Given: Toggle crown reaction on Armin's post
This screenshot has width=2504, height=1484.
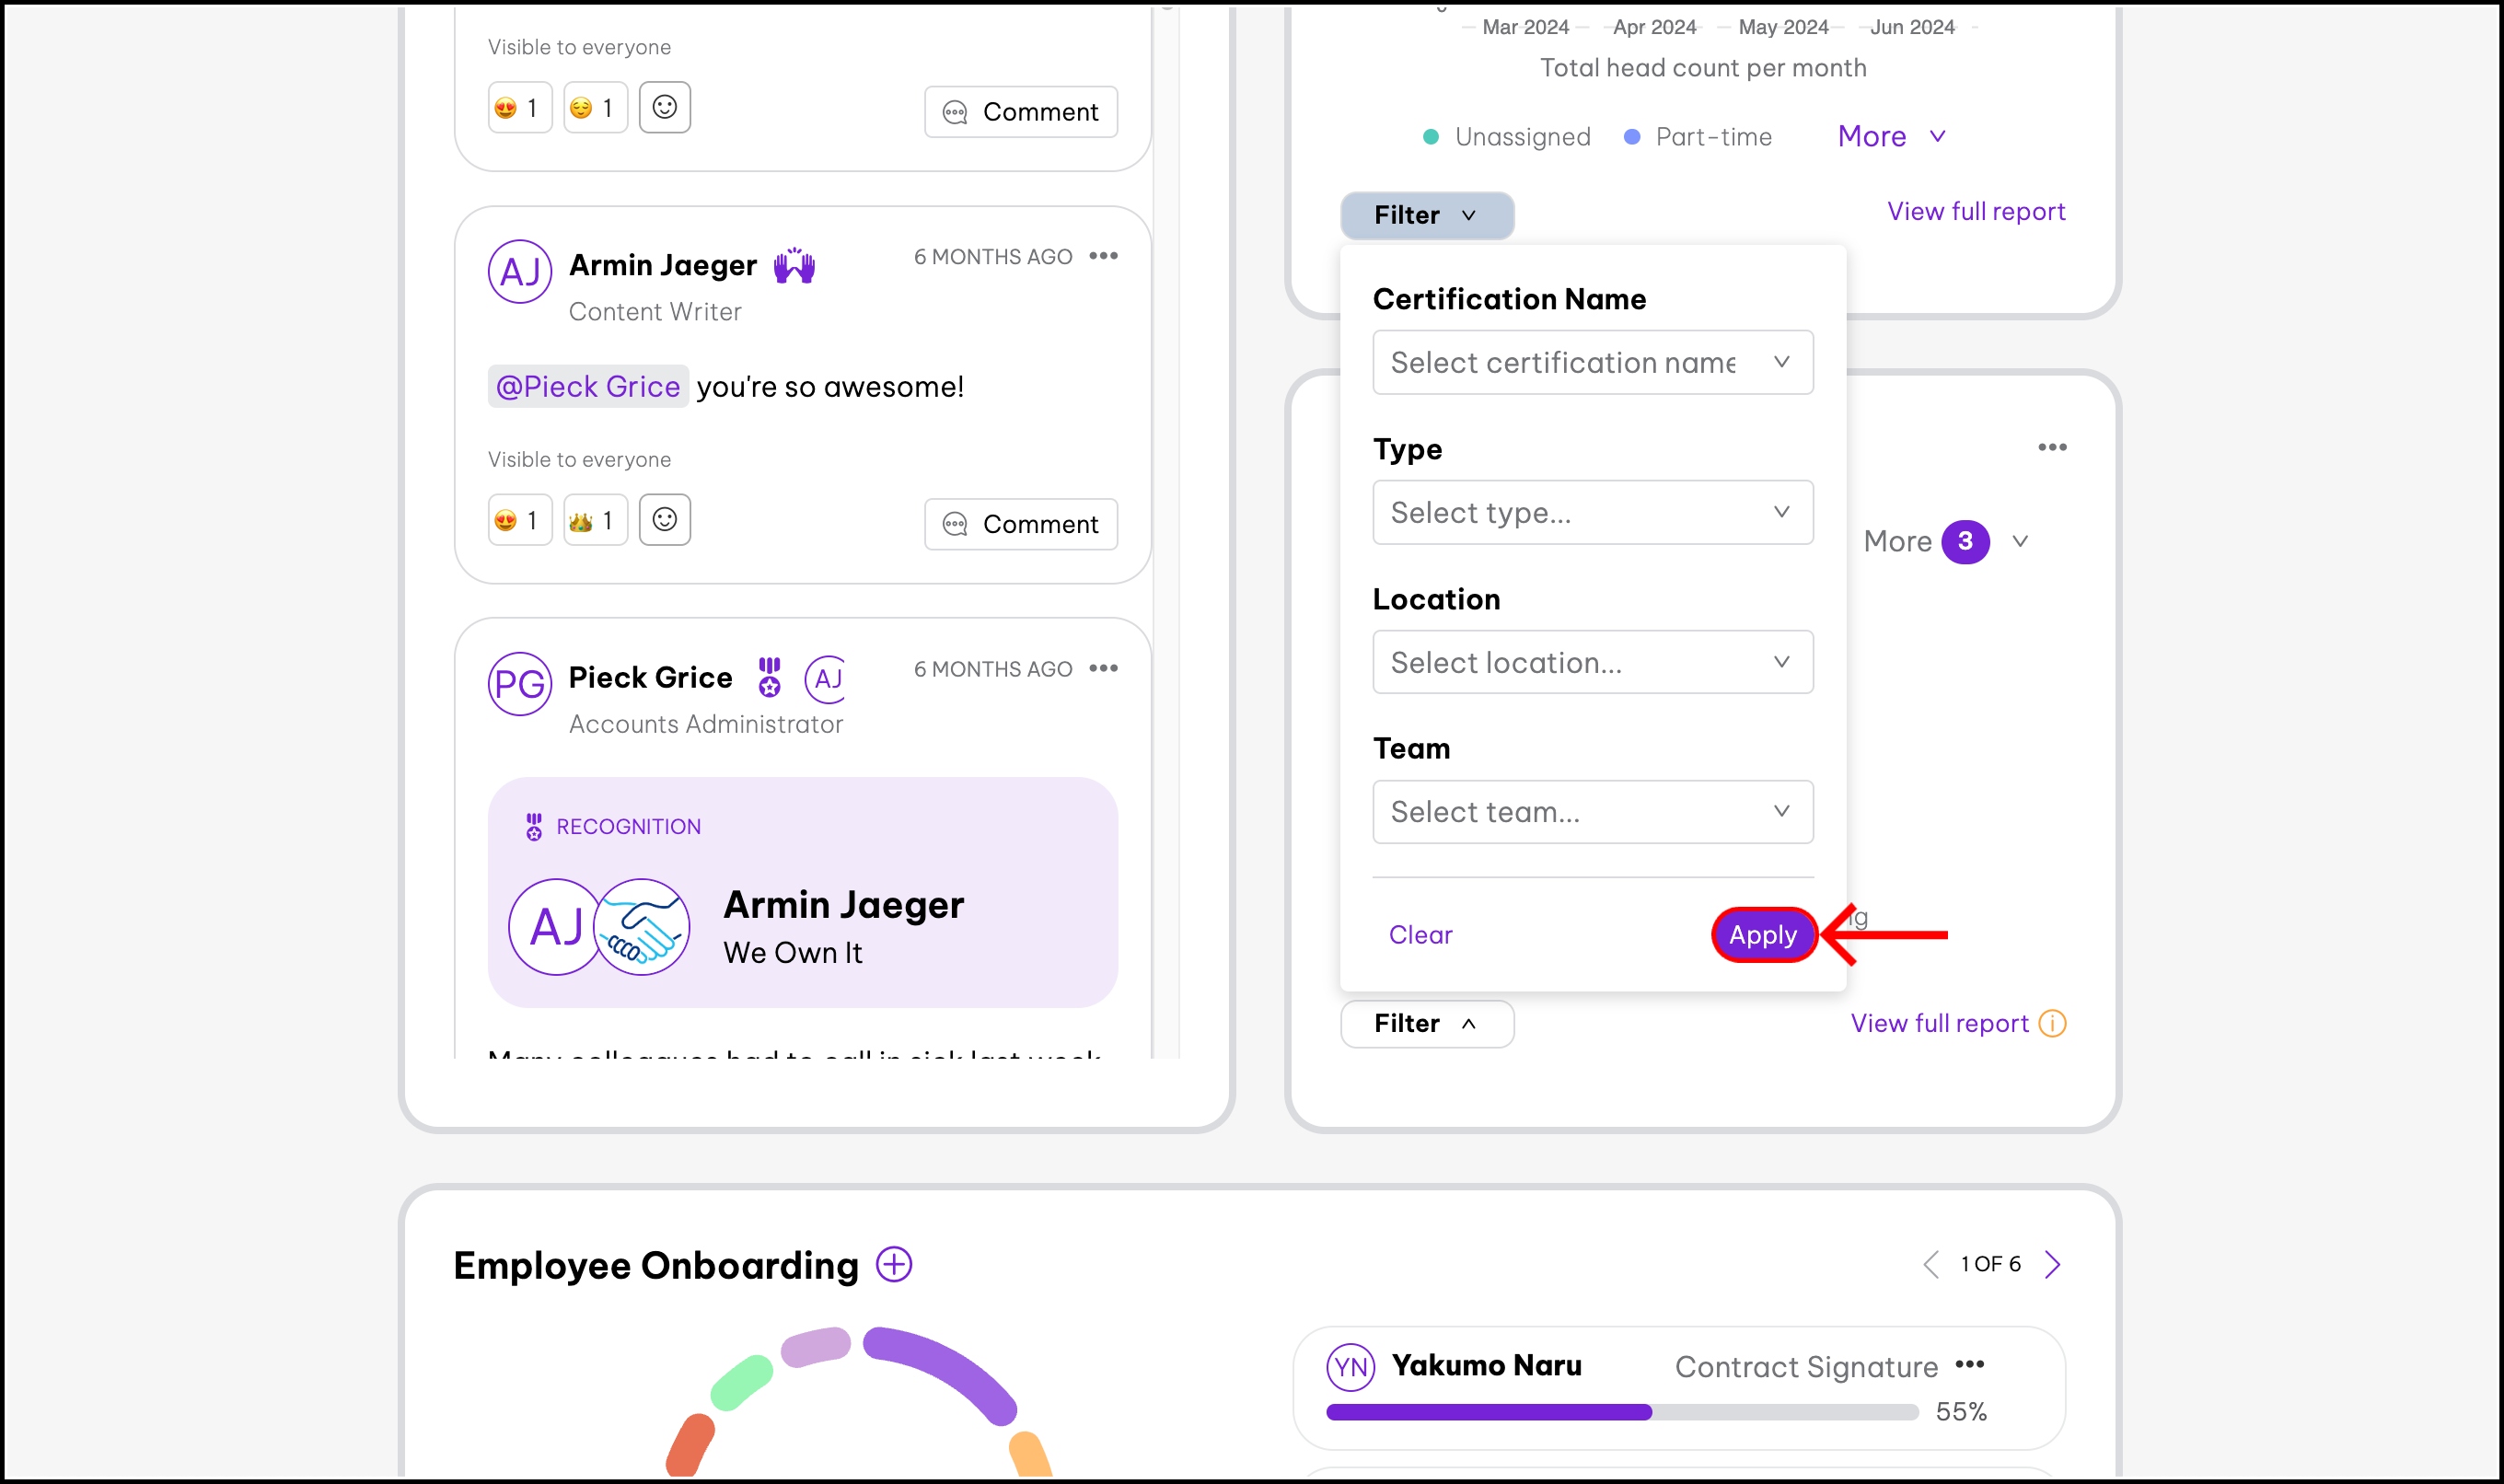Looking at the screenshot, I should pyautogui.click(x=594, y=520).
